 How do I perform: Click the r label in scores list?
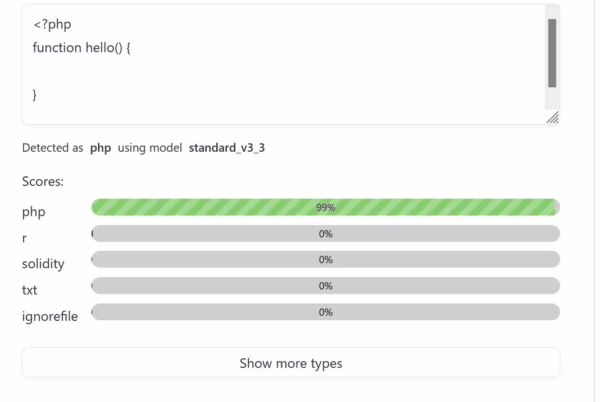coord(25,238)
